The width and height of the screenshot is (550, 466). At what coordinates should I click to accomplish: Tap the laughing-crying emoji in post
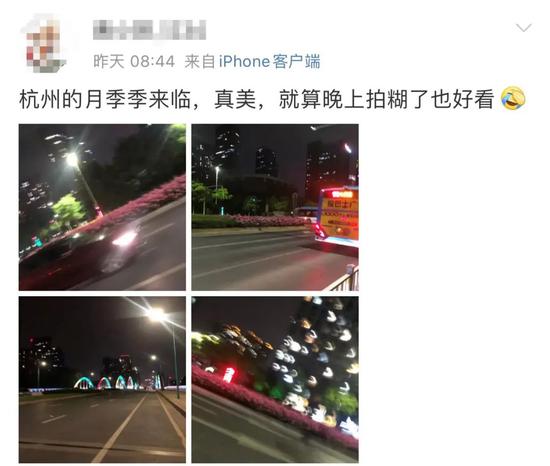[x=513, y=99]
